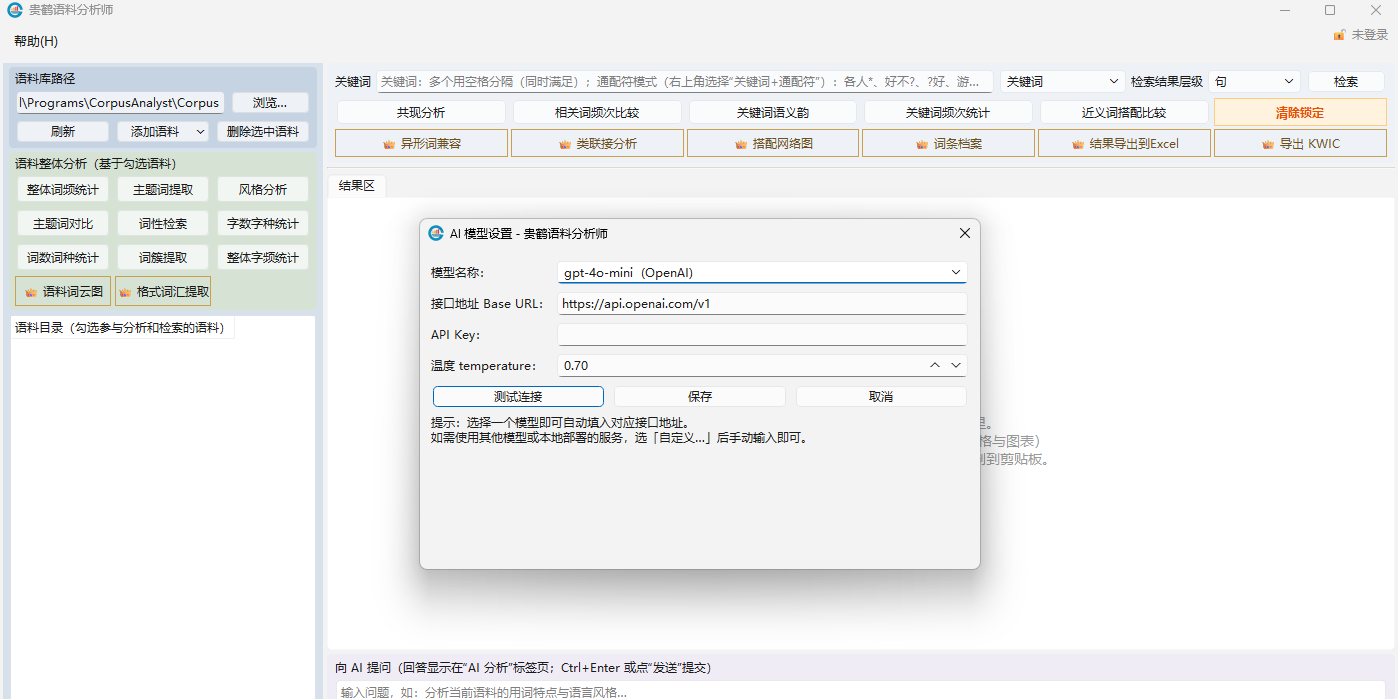Click 删除选中语料 button

263,131
